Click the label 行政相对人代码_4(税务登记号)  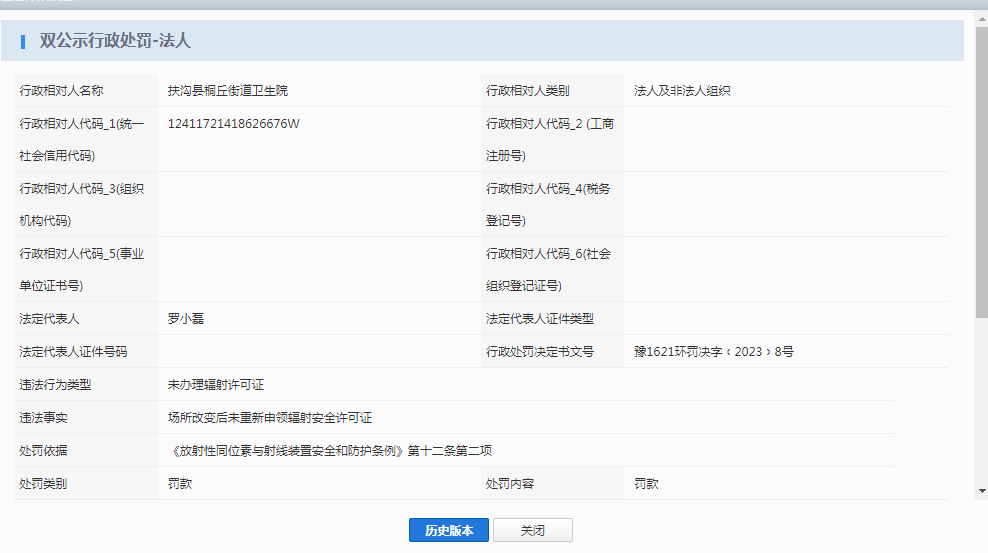point(548,204)
